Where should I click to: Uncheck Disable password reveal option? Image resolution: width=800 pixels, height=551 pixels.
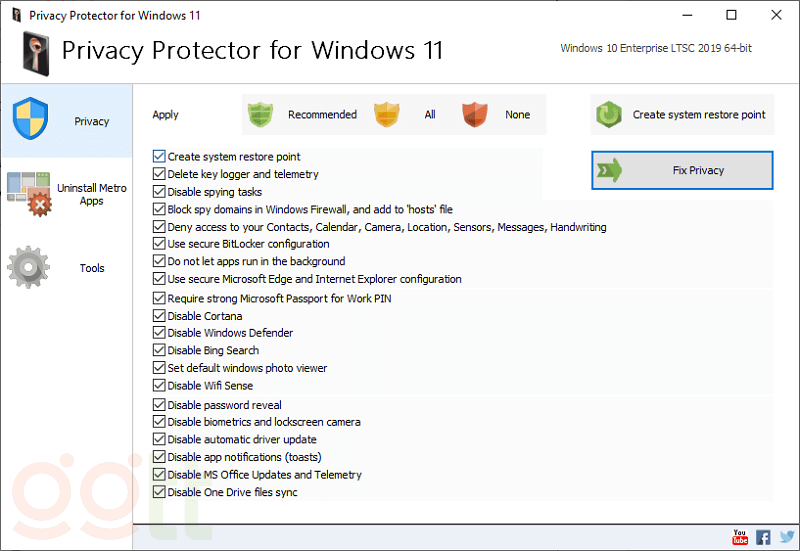(159, 405)
